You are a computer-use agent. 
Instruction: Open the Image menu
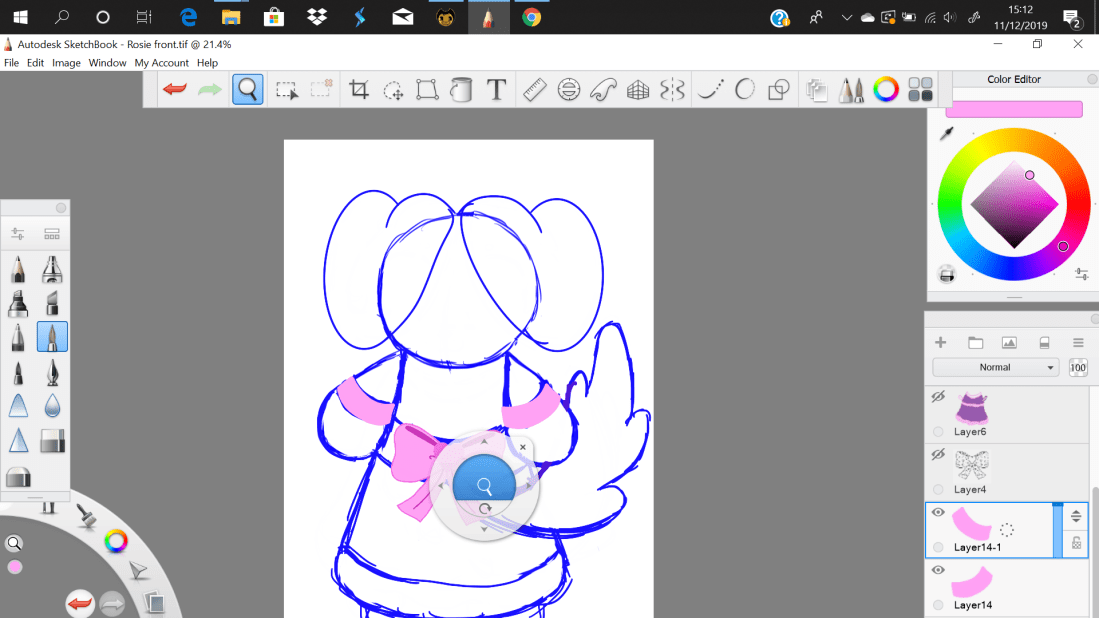point(66,63)
